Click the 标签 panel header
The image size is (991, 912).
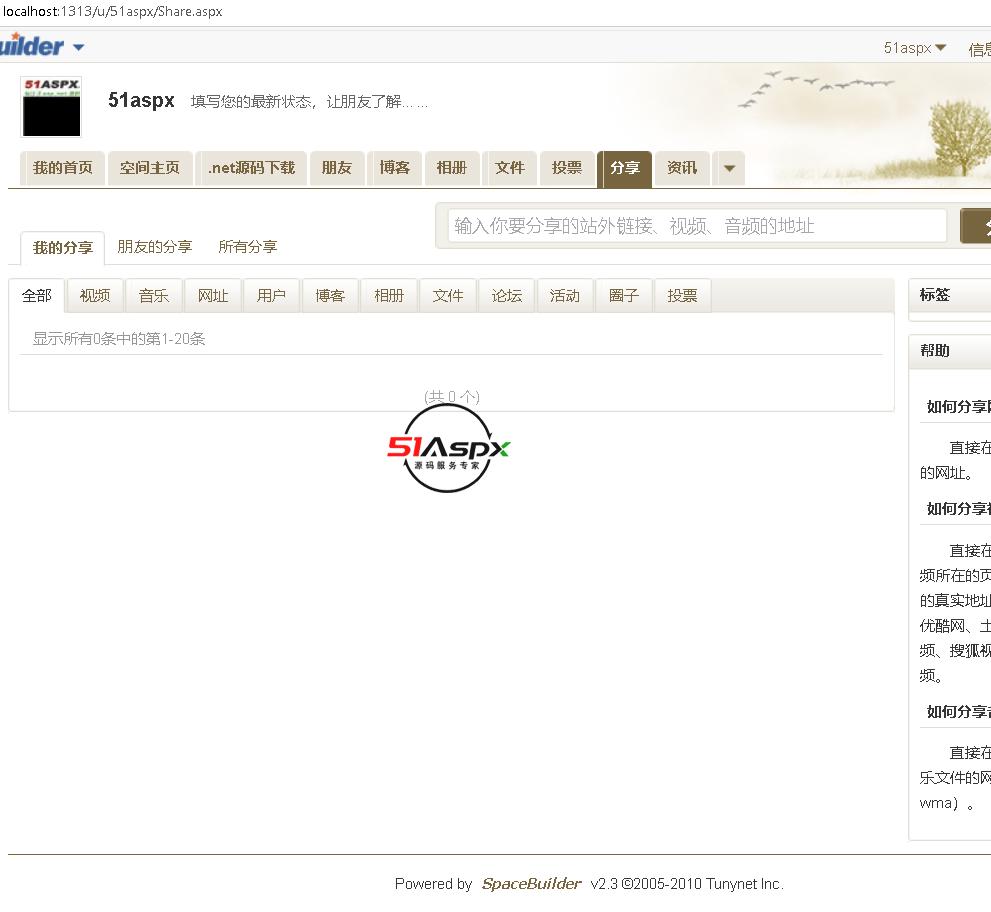click(x=949, y=295)
